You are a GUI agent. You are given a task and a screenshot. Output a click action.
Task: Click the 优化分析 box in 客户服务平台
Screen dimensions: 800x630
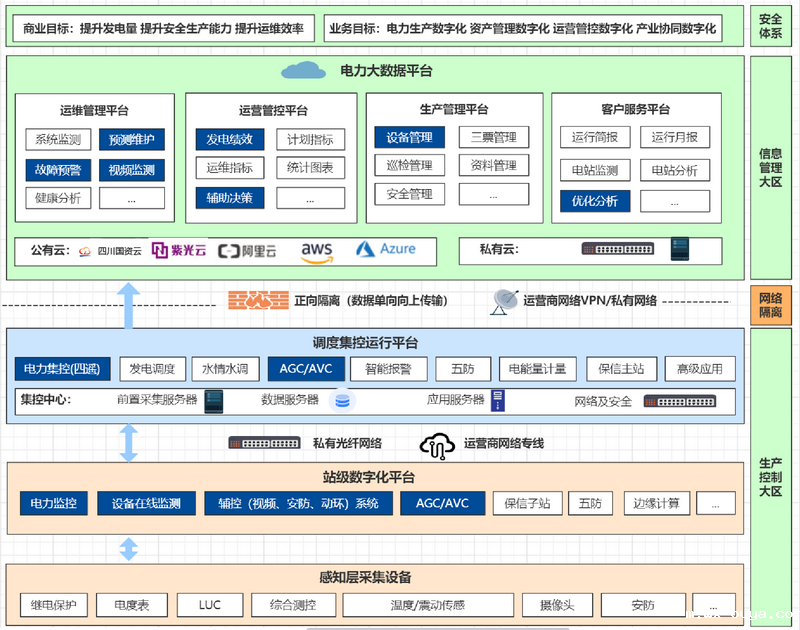[594, 201]
